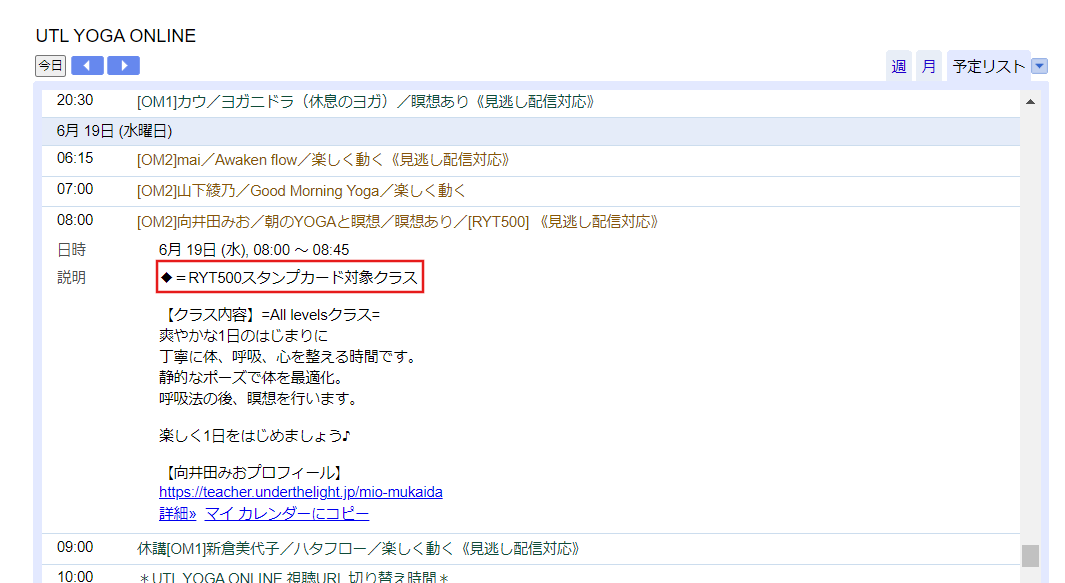
Task: Click the 【クラス内容】=All levelsクラス= line
Action: pos(270,315)
